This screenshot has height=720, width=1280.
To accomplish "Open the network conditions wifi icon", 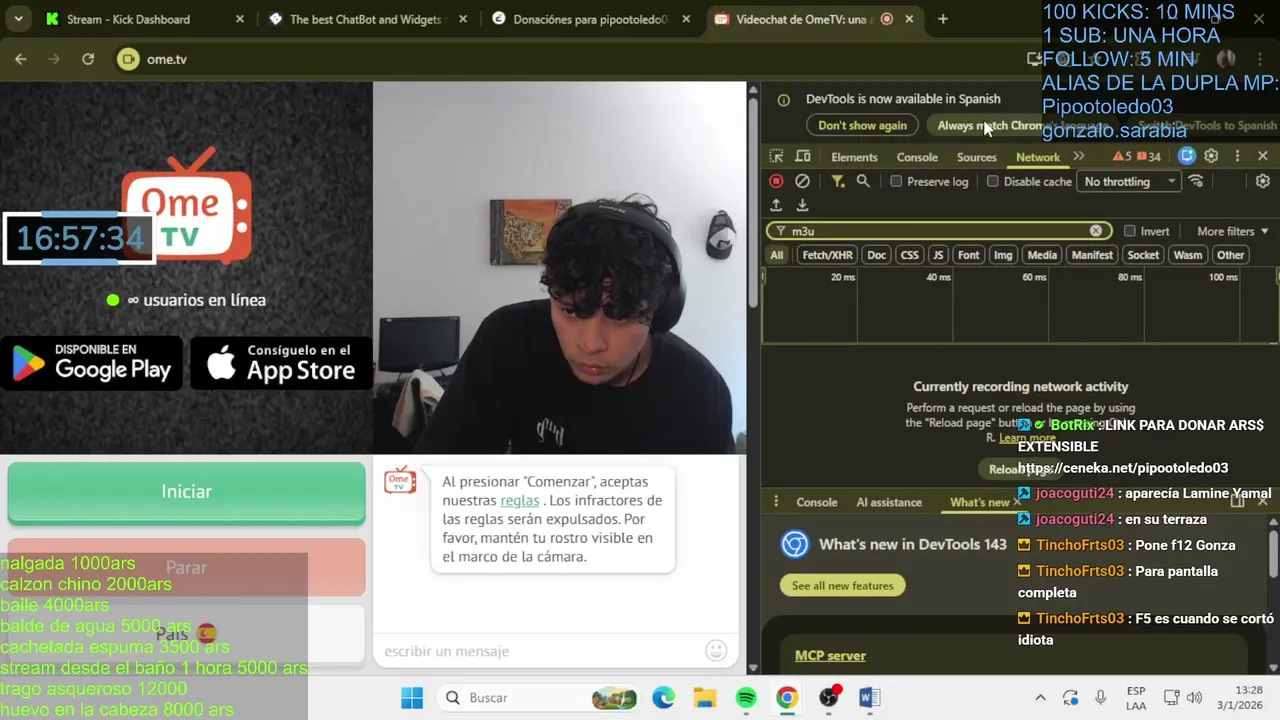I will tap(1196, 181).
